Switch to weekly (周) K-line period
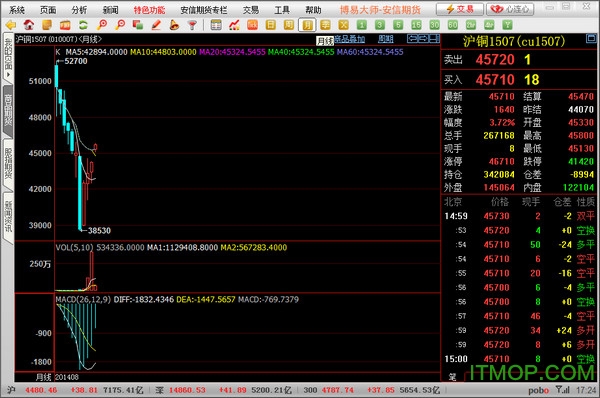 [x=289, y=25]
